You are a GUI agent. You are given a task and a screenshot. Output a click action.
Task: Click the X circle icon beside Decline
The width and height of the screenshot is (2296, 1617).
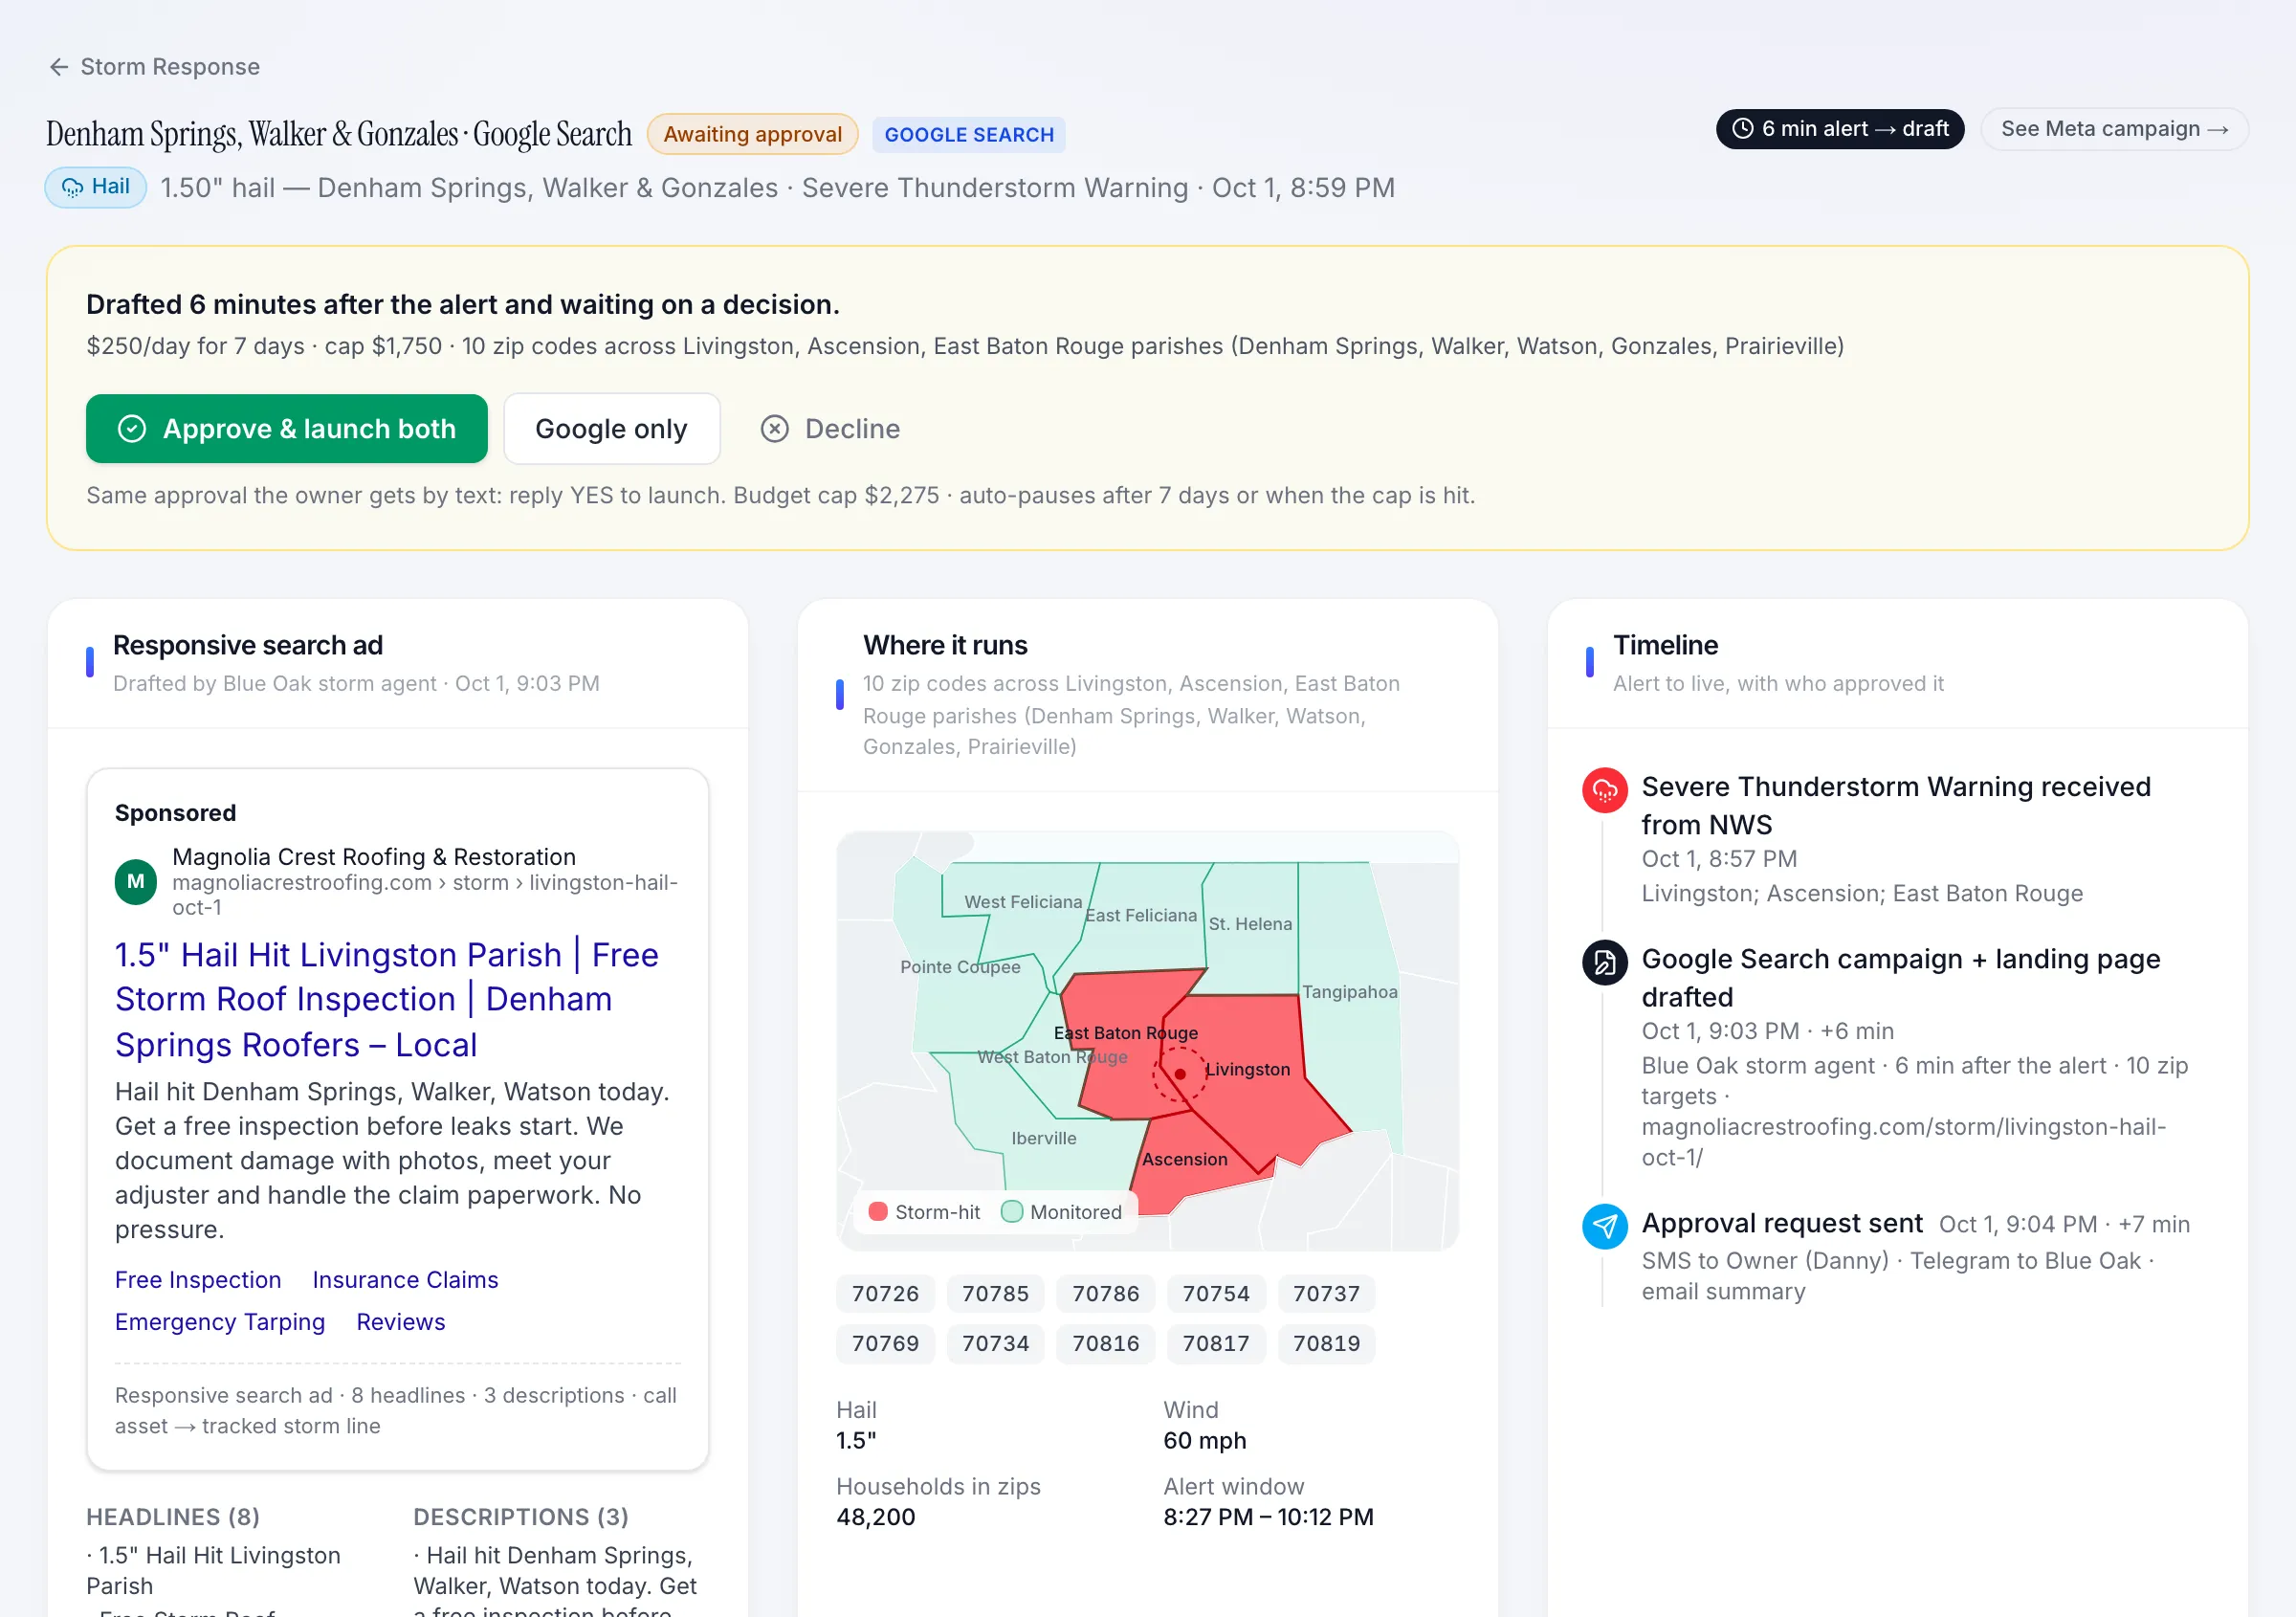click(x=774, y=429)
